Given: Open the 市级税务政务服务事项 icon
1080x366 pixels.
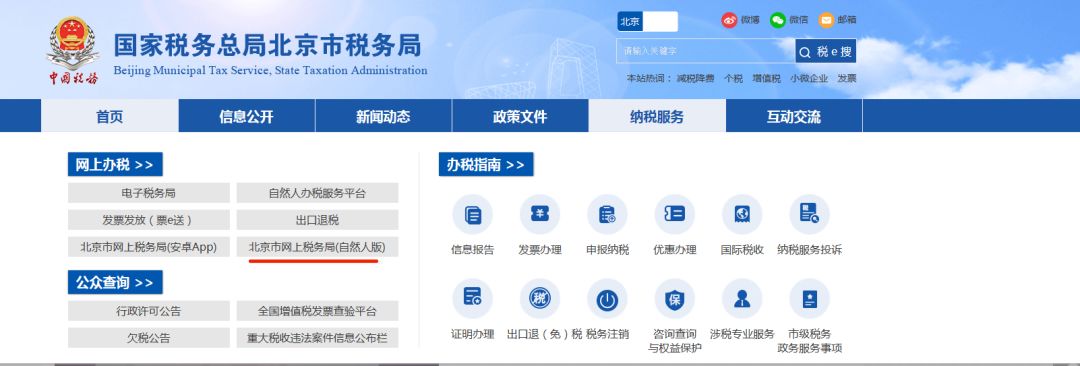Looking at the screenshot, I should click(809, 298).
